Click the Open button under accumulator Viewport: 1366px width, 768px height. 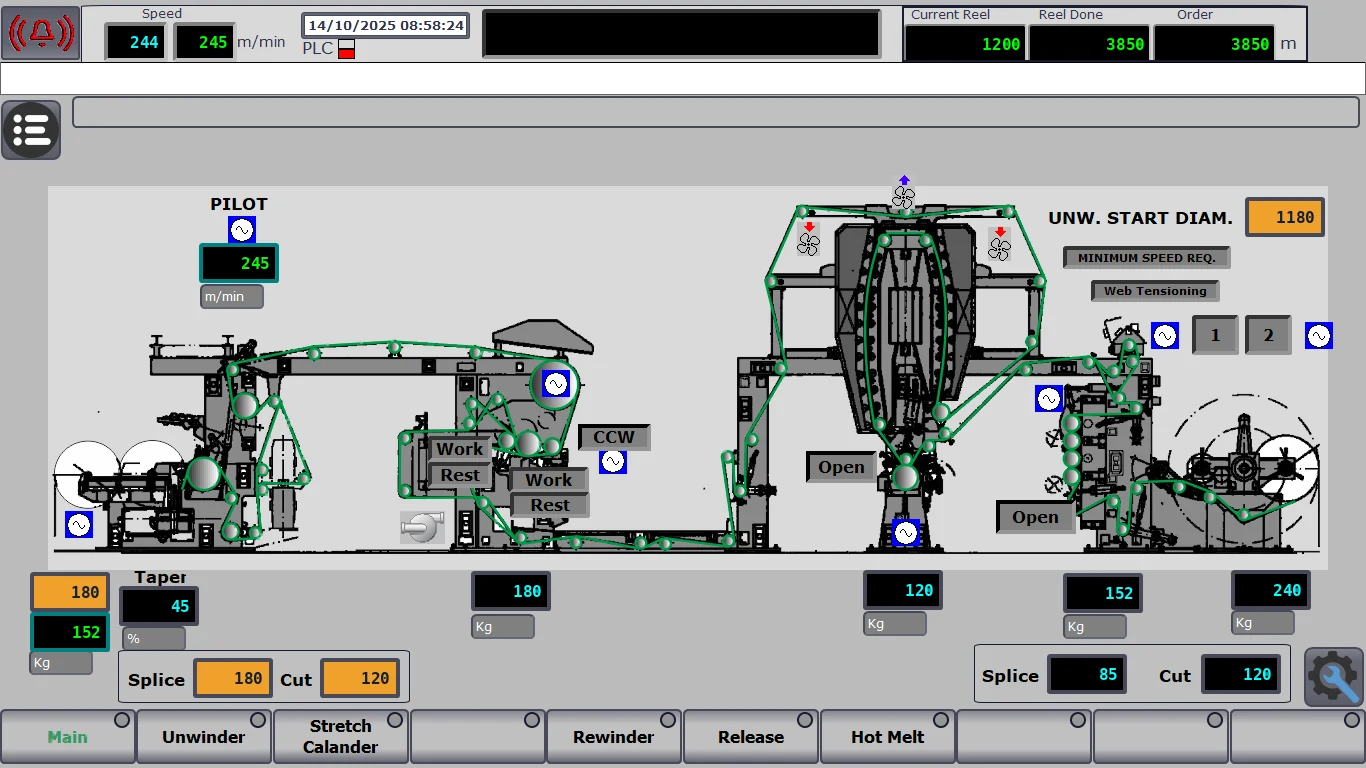841,467
